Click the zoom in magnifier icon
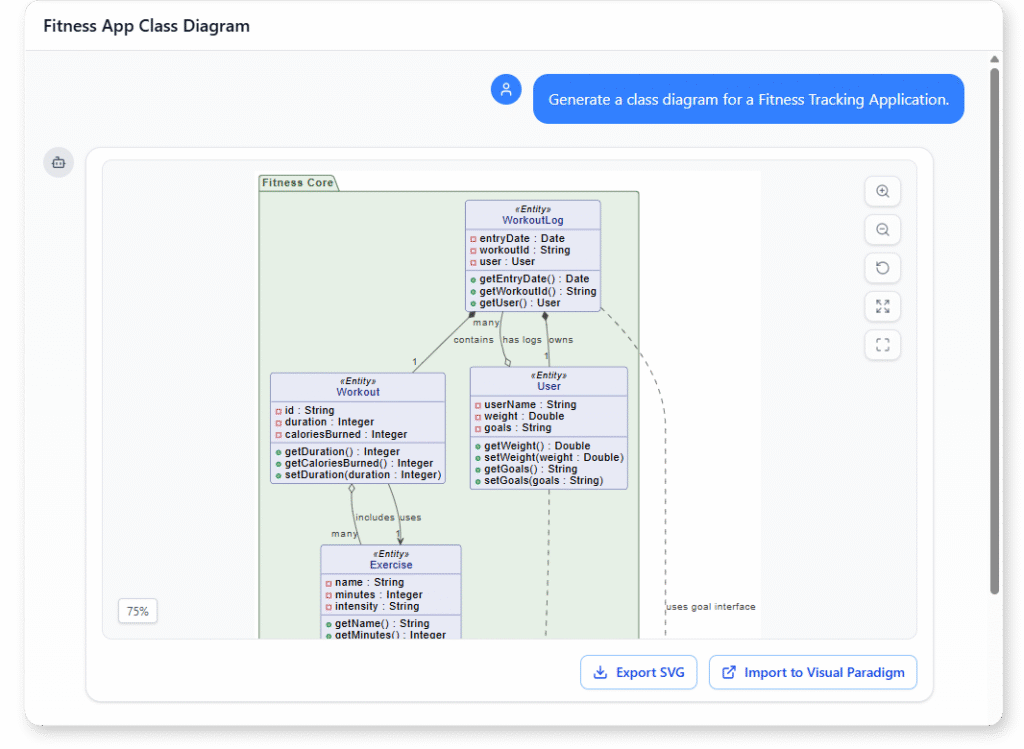This screenshot has height=749, width=1024. click(x=882, y=191)
